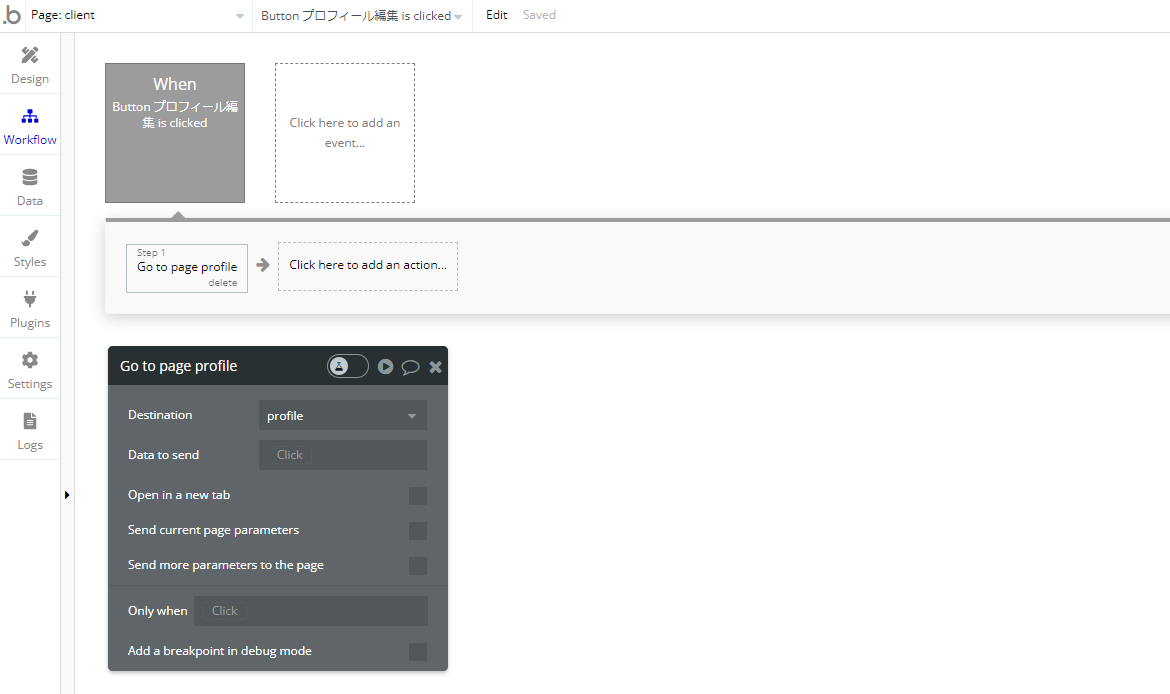
Task: Click the play icon in action panel header
Action: pos(385,366)
